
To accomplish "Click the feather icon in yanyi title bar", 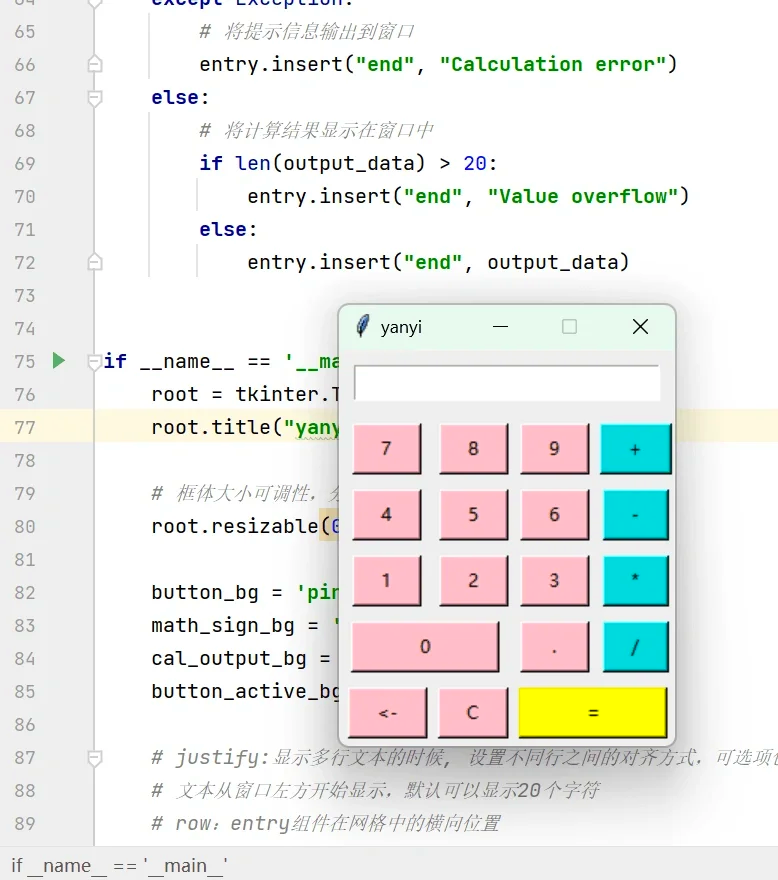I will 363,326.
